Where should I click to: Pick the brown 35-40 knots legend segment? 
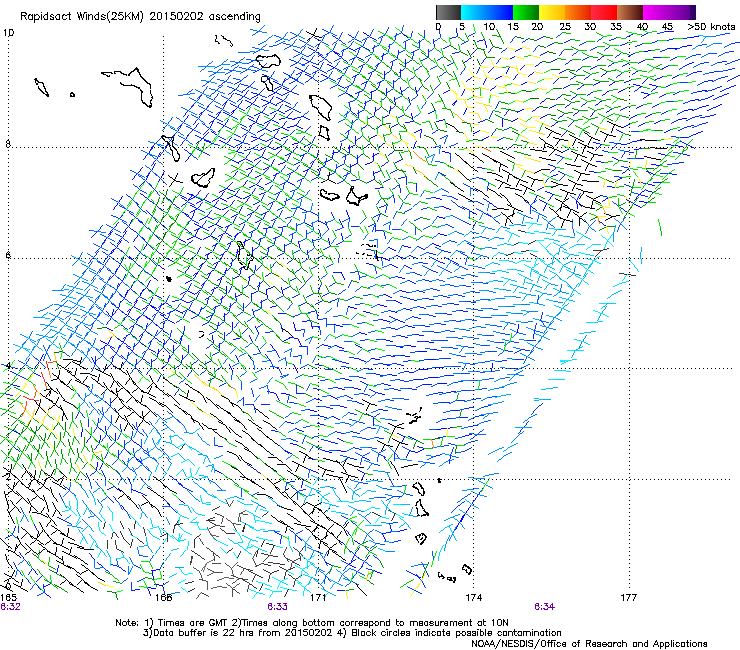pos(630,12)
